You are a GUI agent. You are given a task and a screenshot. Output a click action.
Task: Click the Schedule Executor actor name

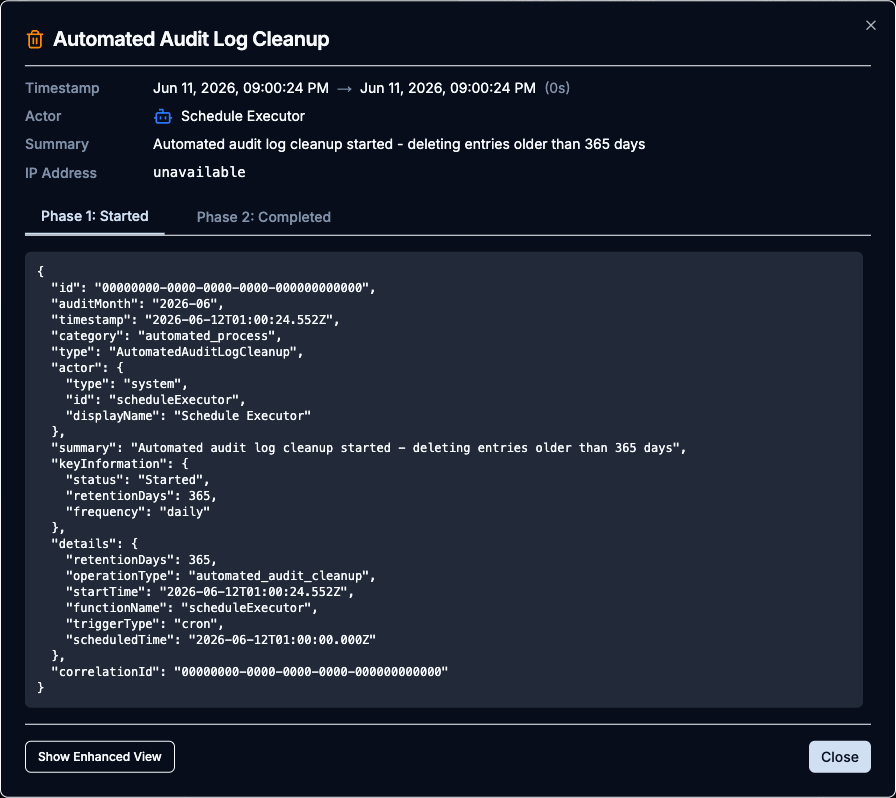(243, 116)
